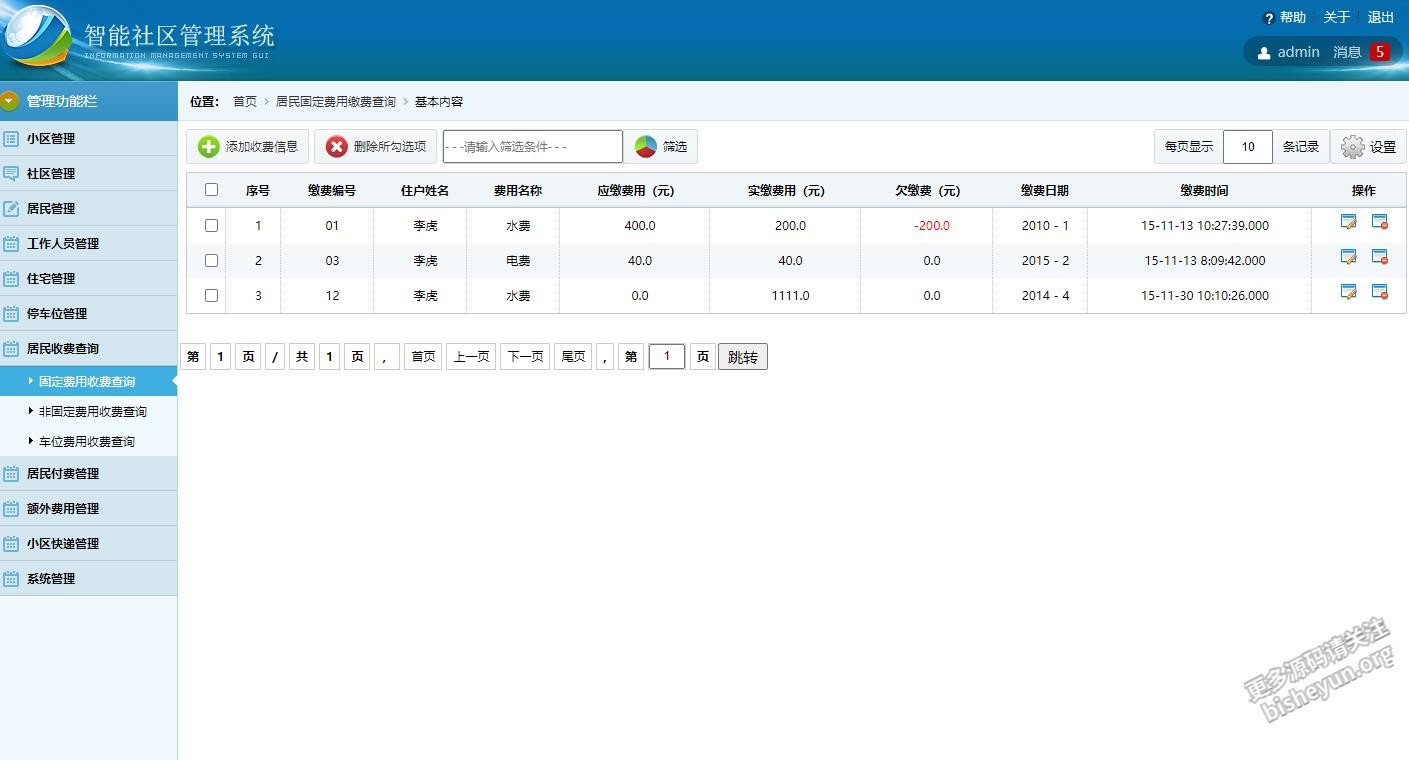Screen dimensions: 1409x760
Task: Click the gear settings icon
Action: pos(1353,147)
